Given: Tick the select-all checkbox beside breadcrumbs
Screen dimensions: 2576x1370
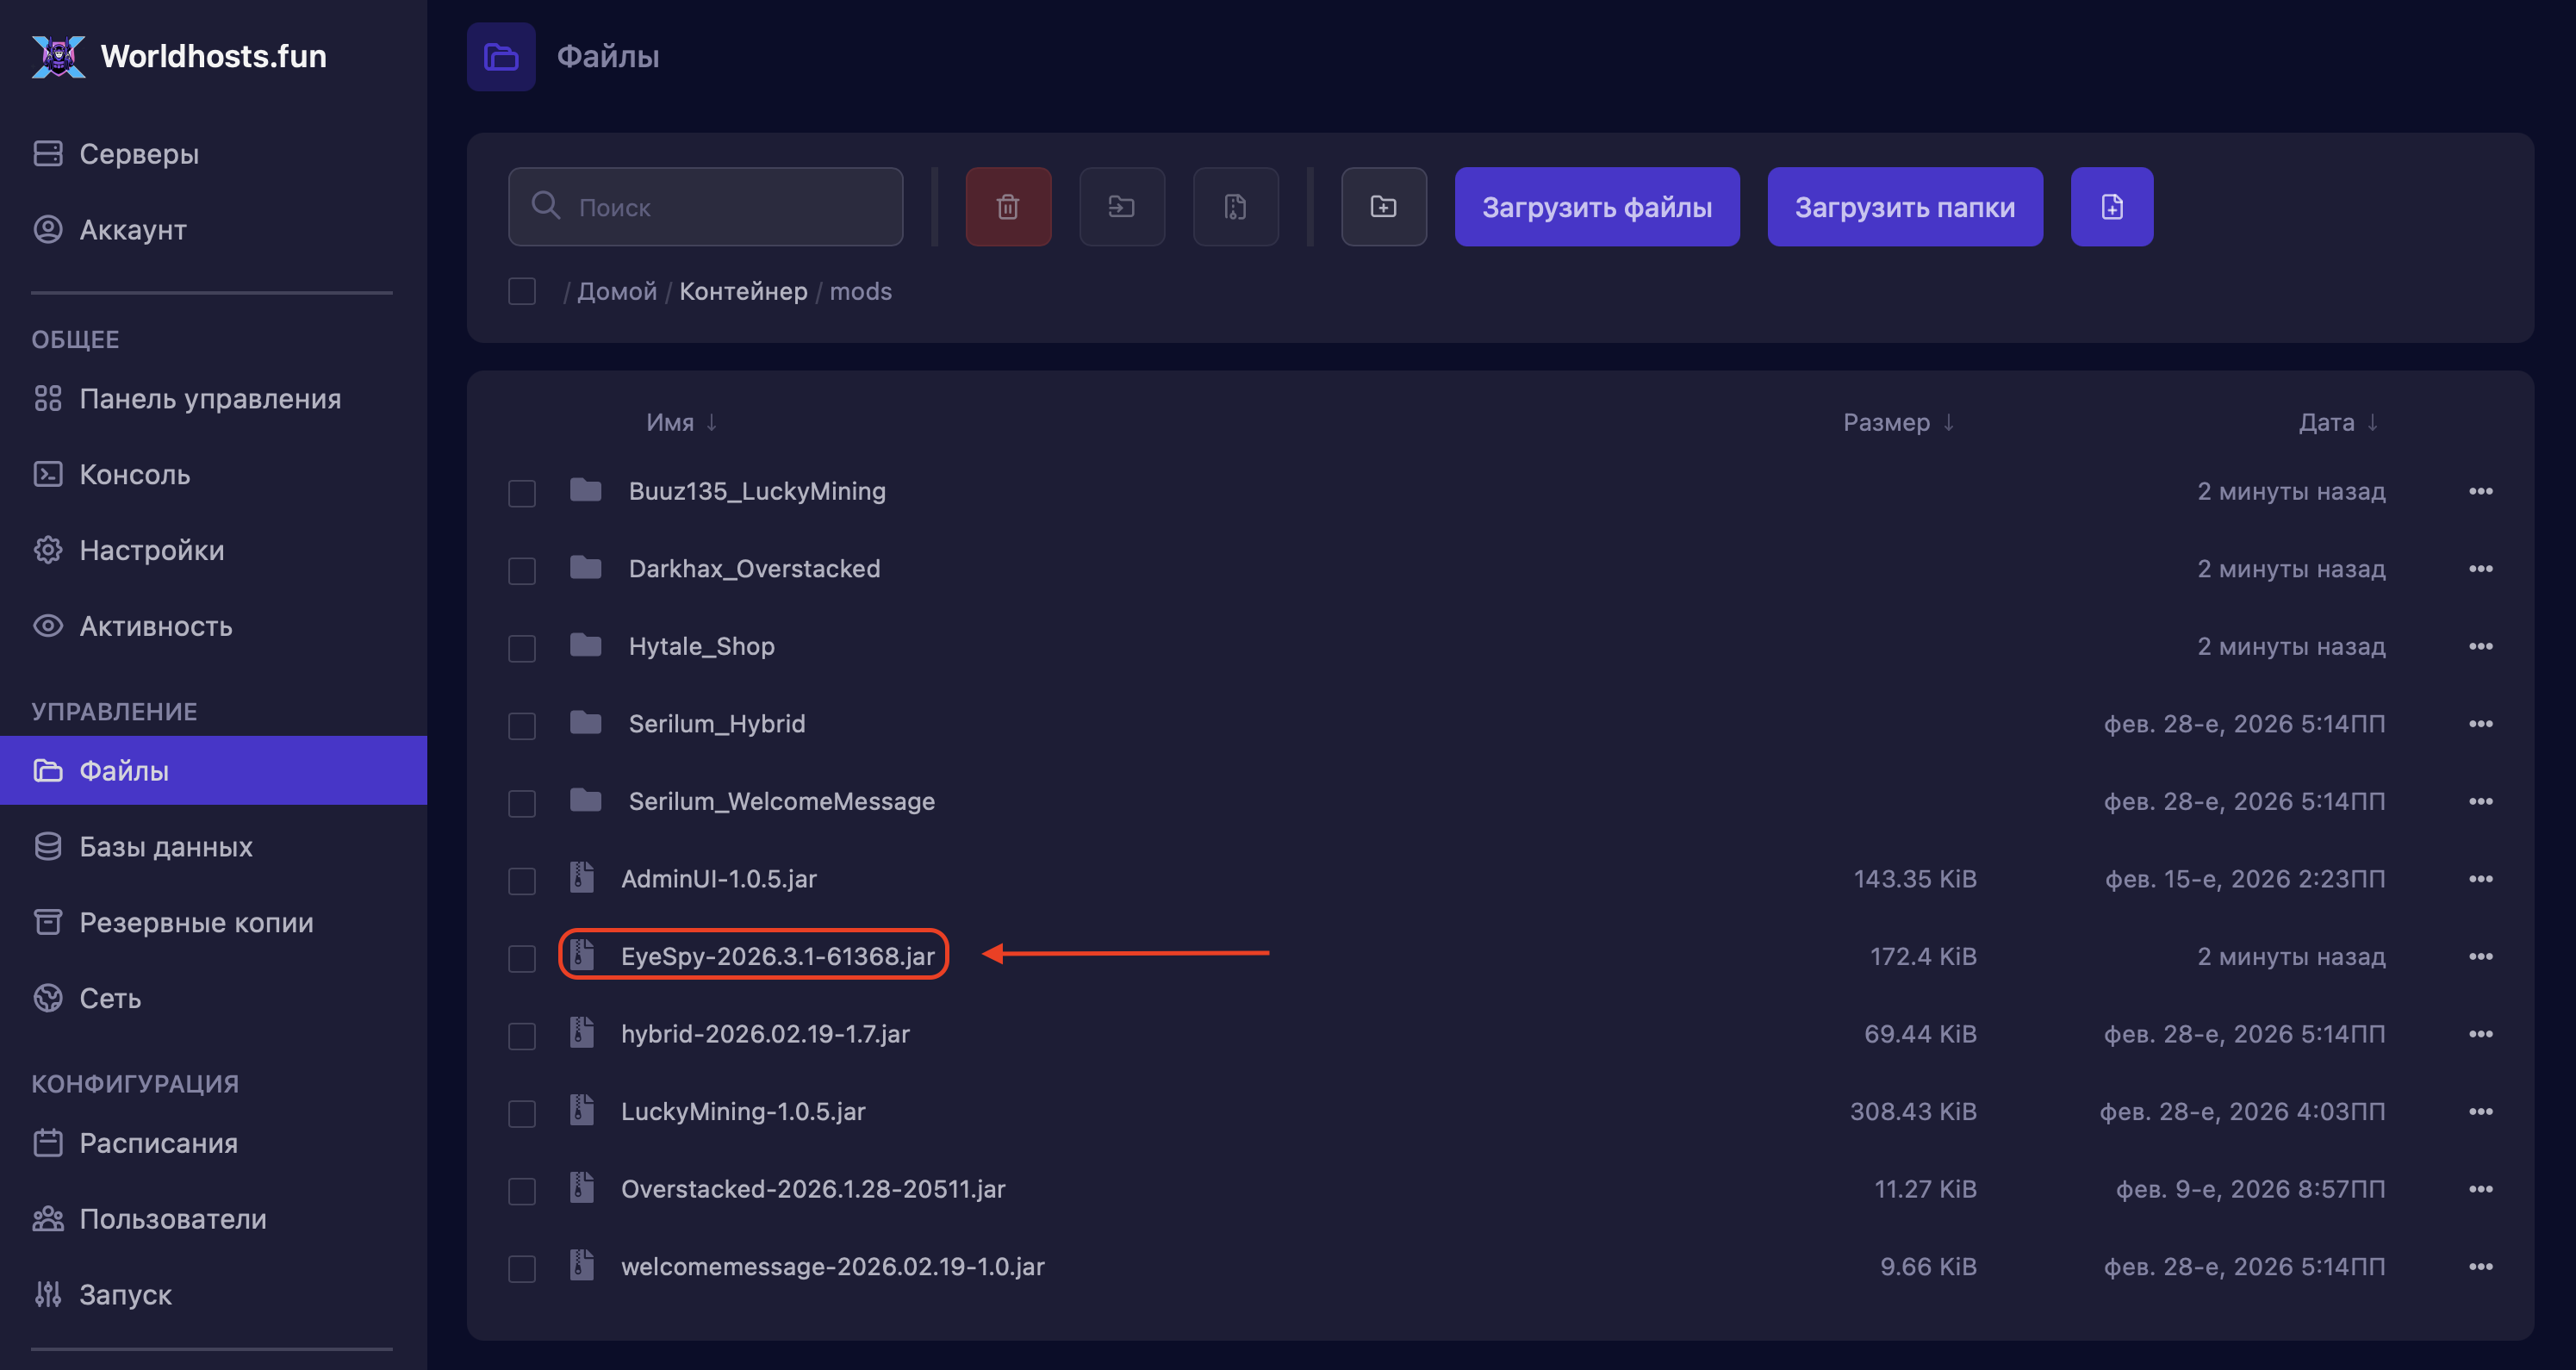Looking at the screenshot, I should (522, 291).
